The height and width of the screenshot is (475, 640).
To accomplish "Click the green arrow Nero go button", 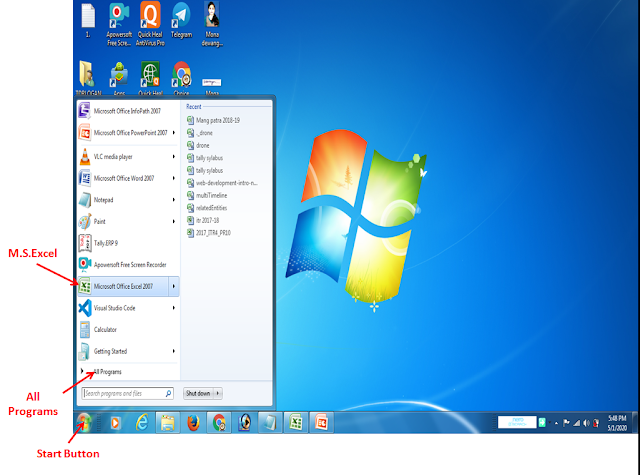I will pos(542,422).
